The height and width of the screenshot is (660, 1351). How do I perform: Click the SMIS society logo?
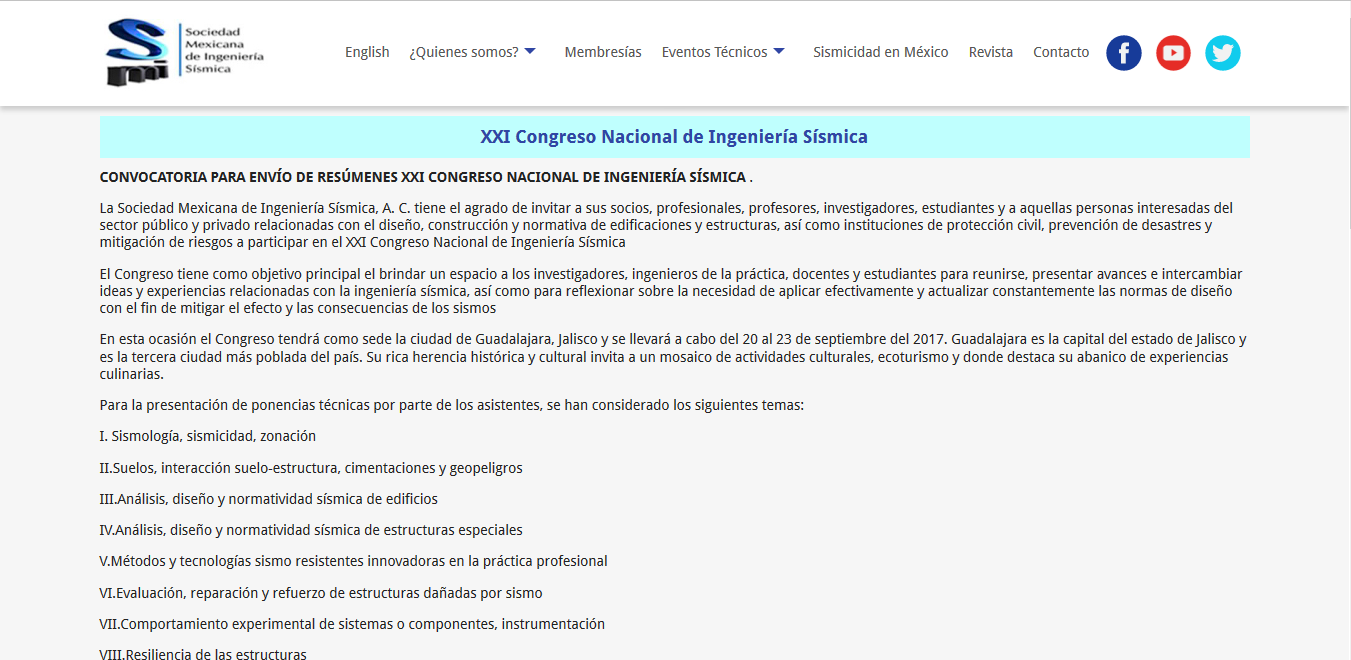coord(185,52)
